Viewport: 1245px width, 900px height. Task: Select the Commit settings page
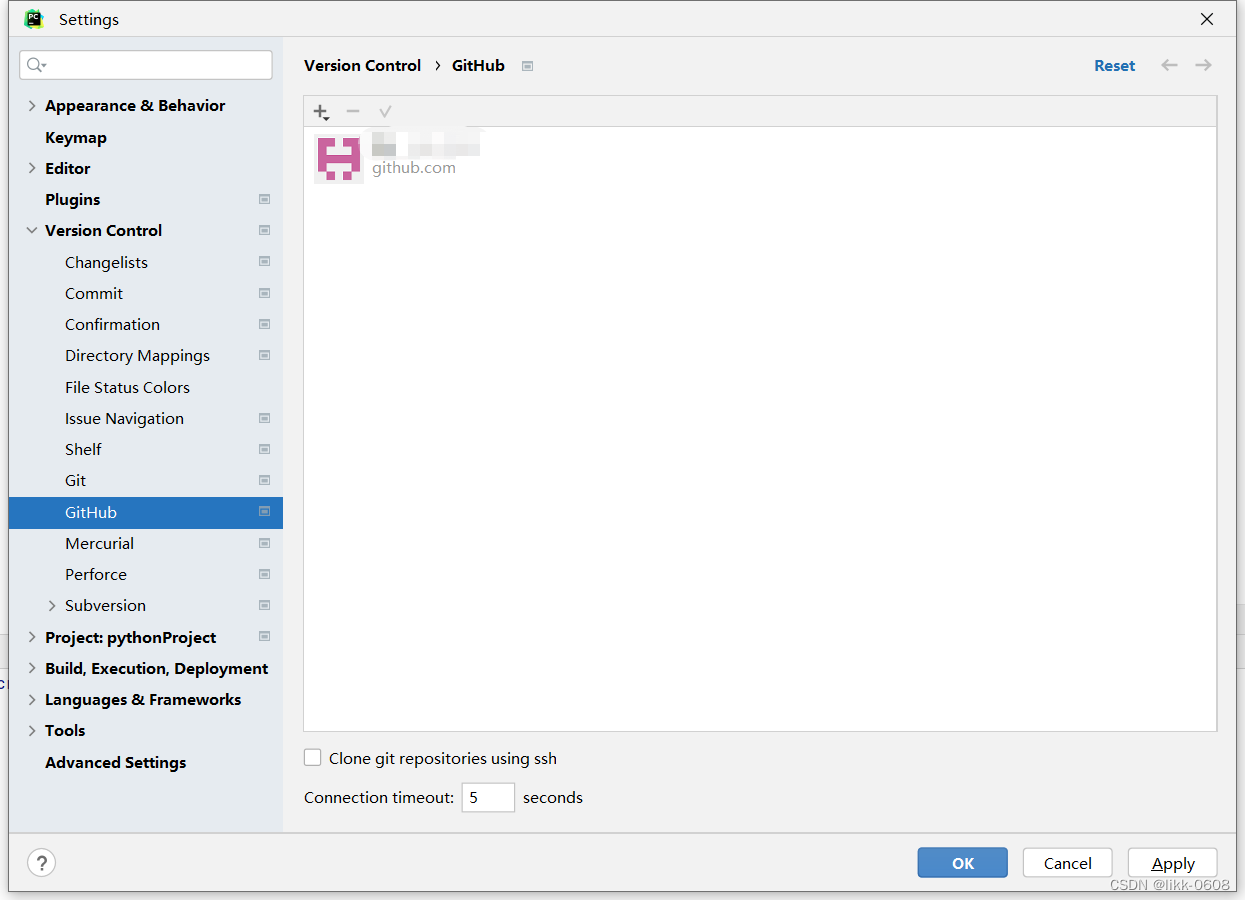click(x=94, y=293)
